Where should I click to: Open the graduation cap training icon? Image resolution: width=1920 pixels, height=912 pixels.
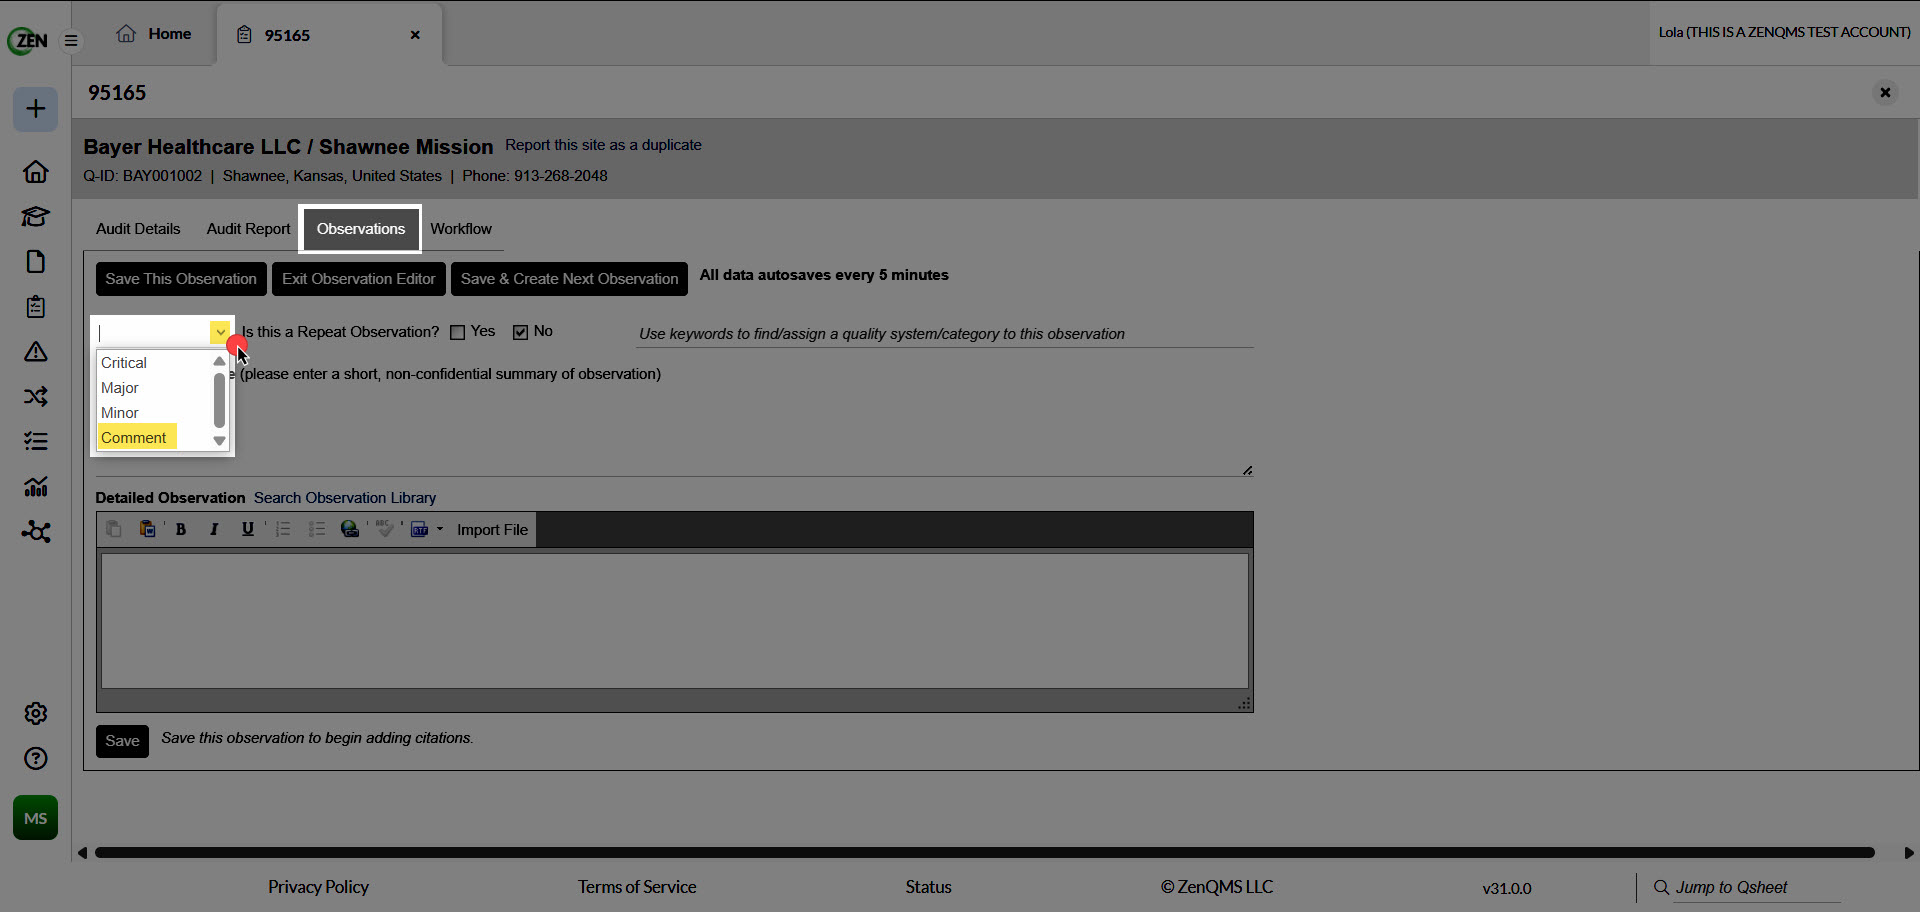pos(36,216)
